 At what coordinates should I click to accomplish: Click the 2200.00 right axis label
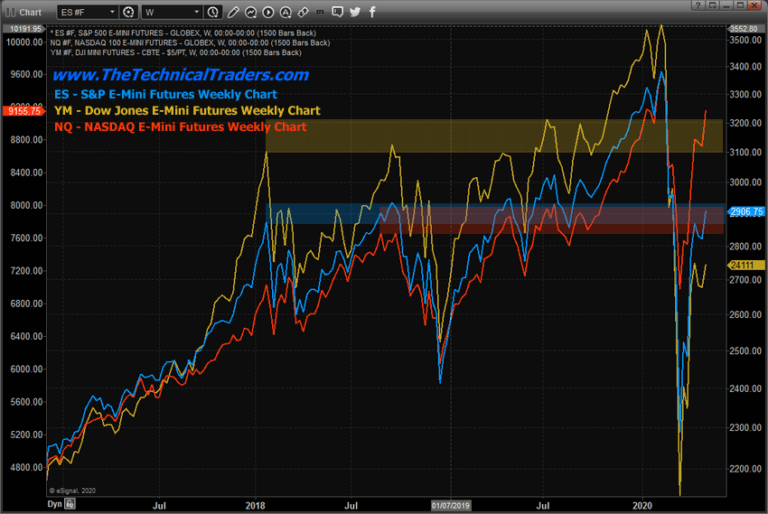[745, 468]
